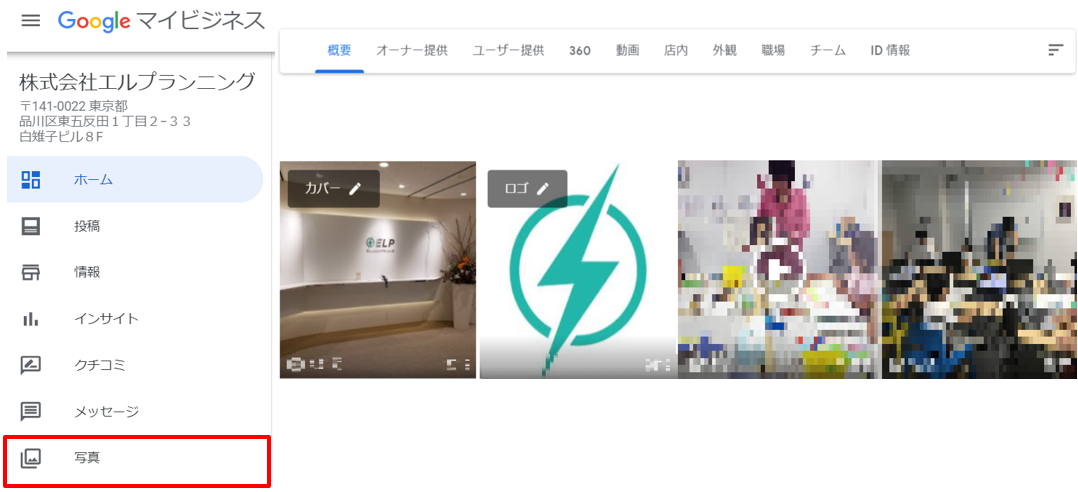Go to ホーム in sidebar
The width and height of the screenshot is (1078, 492).
coord(135,180)
